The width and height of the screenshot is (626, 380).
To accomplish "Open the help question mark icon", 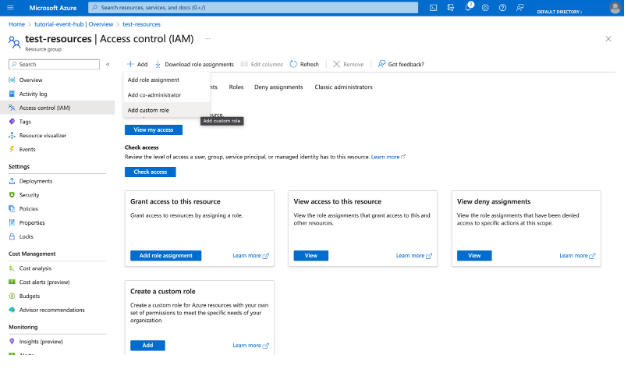I will pyautogui.click(x=503, y=8).
